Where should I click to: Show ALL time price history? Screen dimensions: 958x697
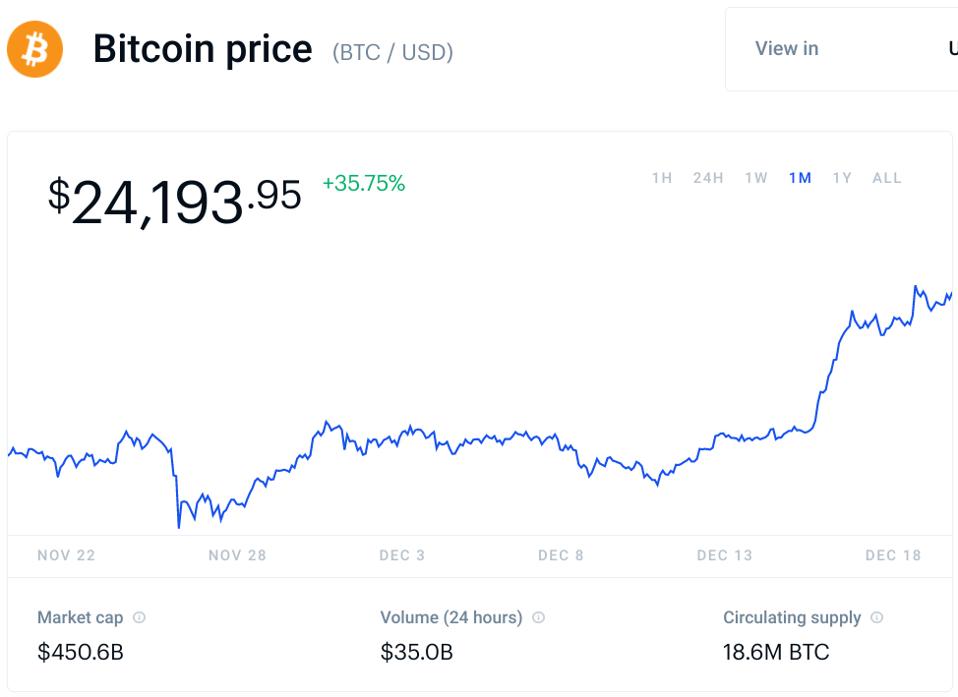tap(887, 178)
